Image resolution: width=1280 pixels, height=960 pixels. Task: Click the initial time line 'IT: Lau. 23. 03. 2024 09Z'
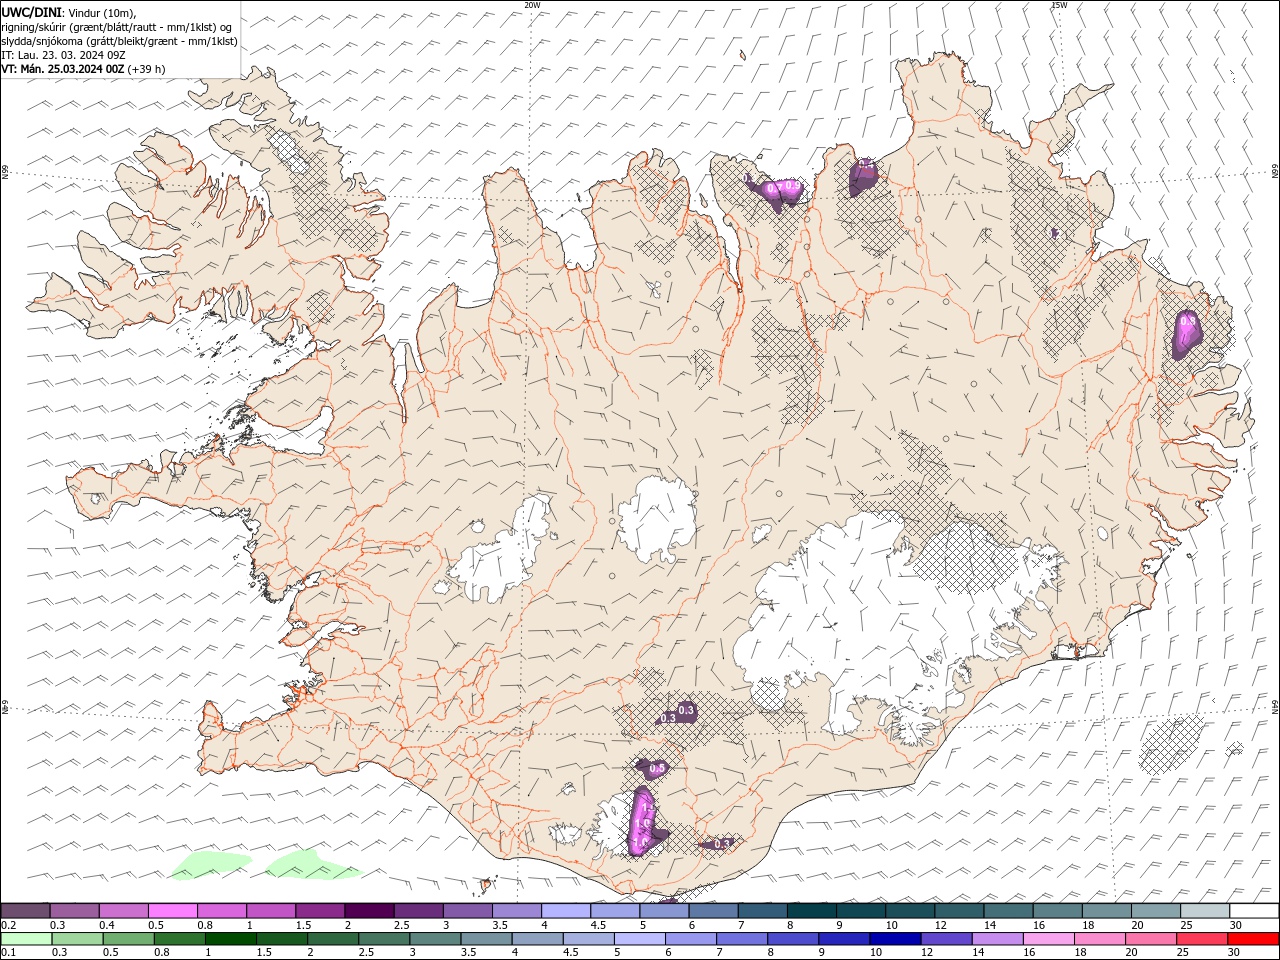point(62,55)
